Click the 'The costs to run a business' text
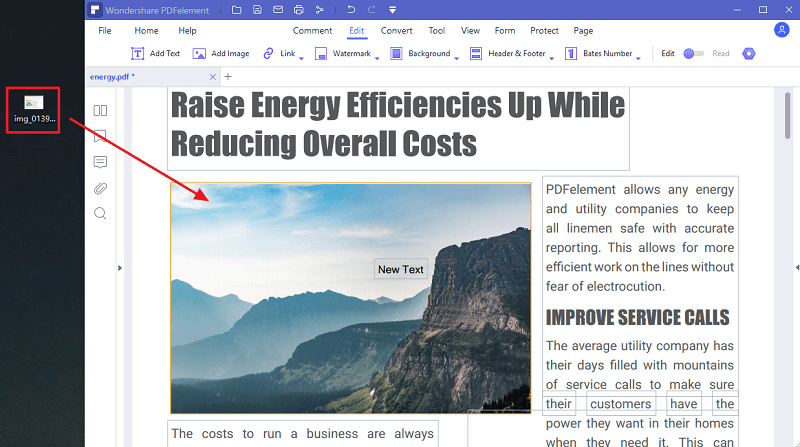 click(x=303, y=434)
